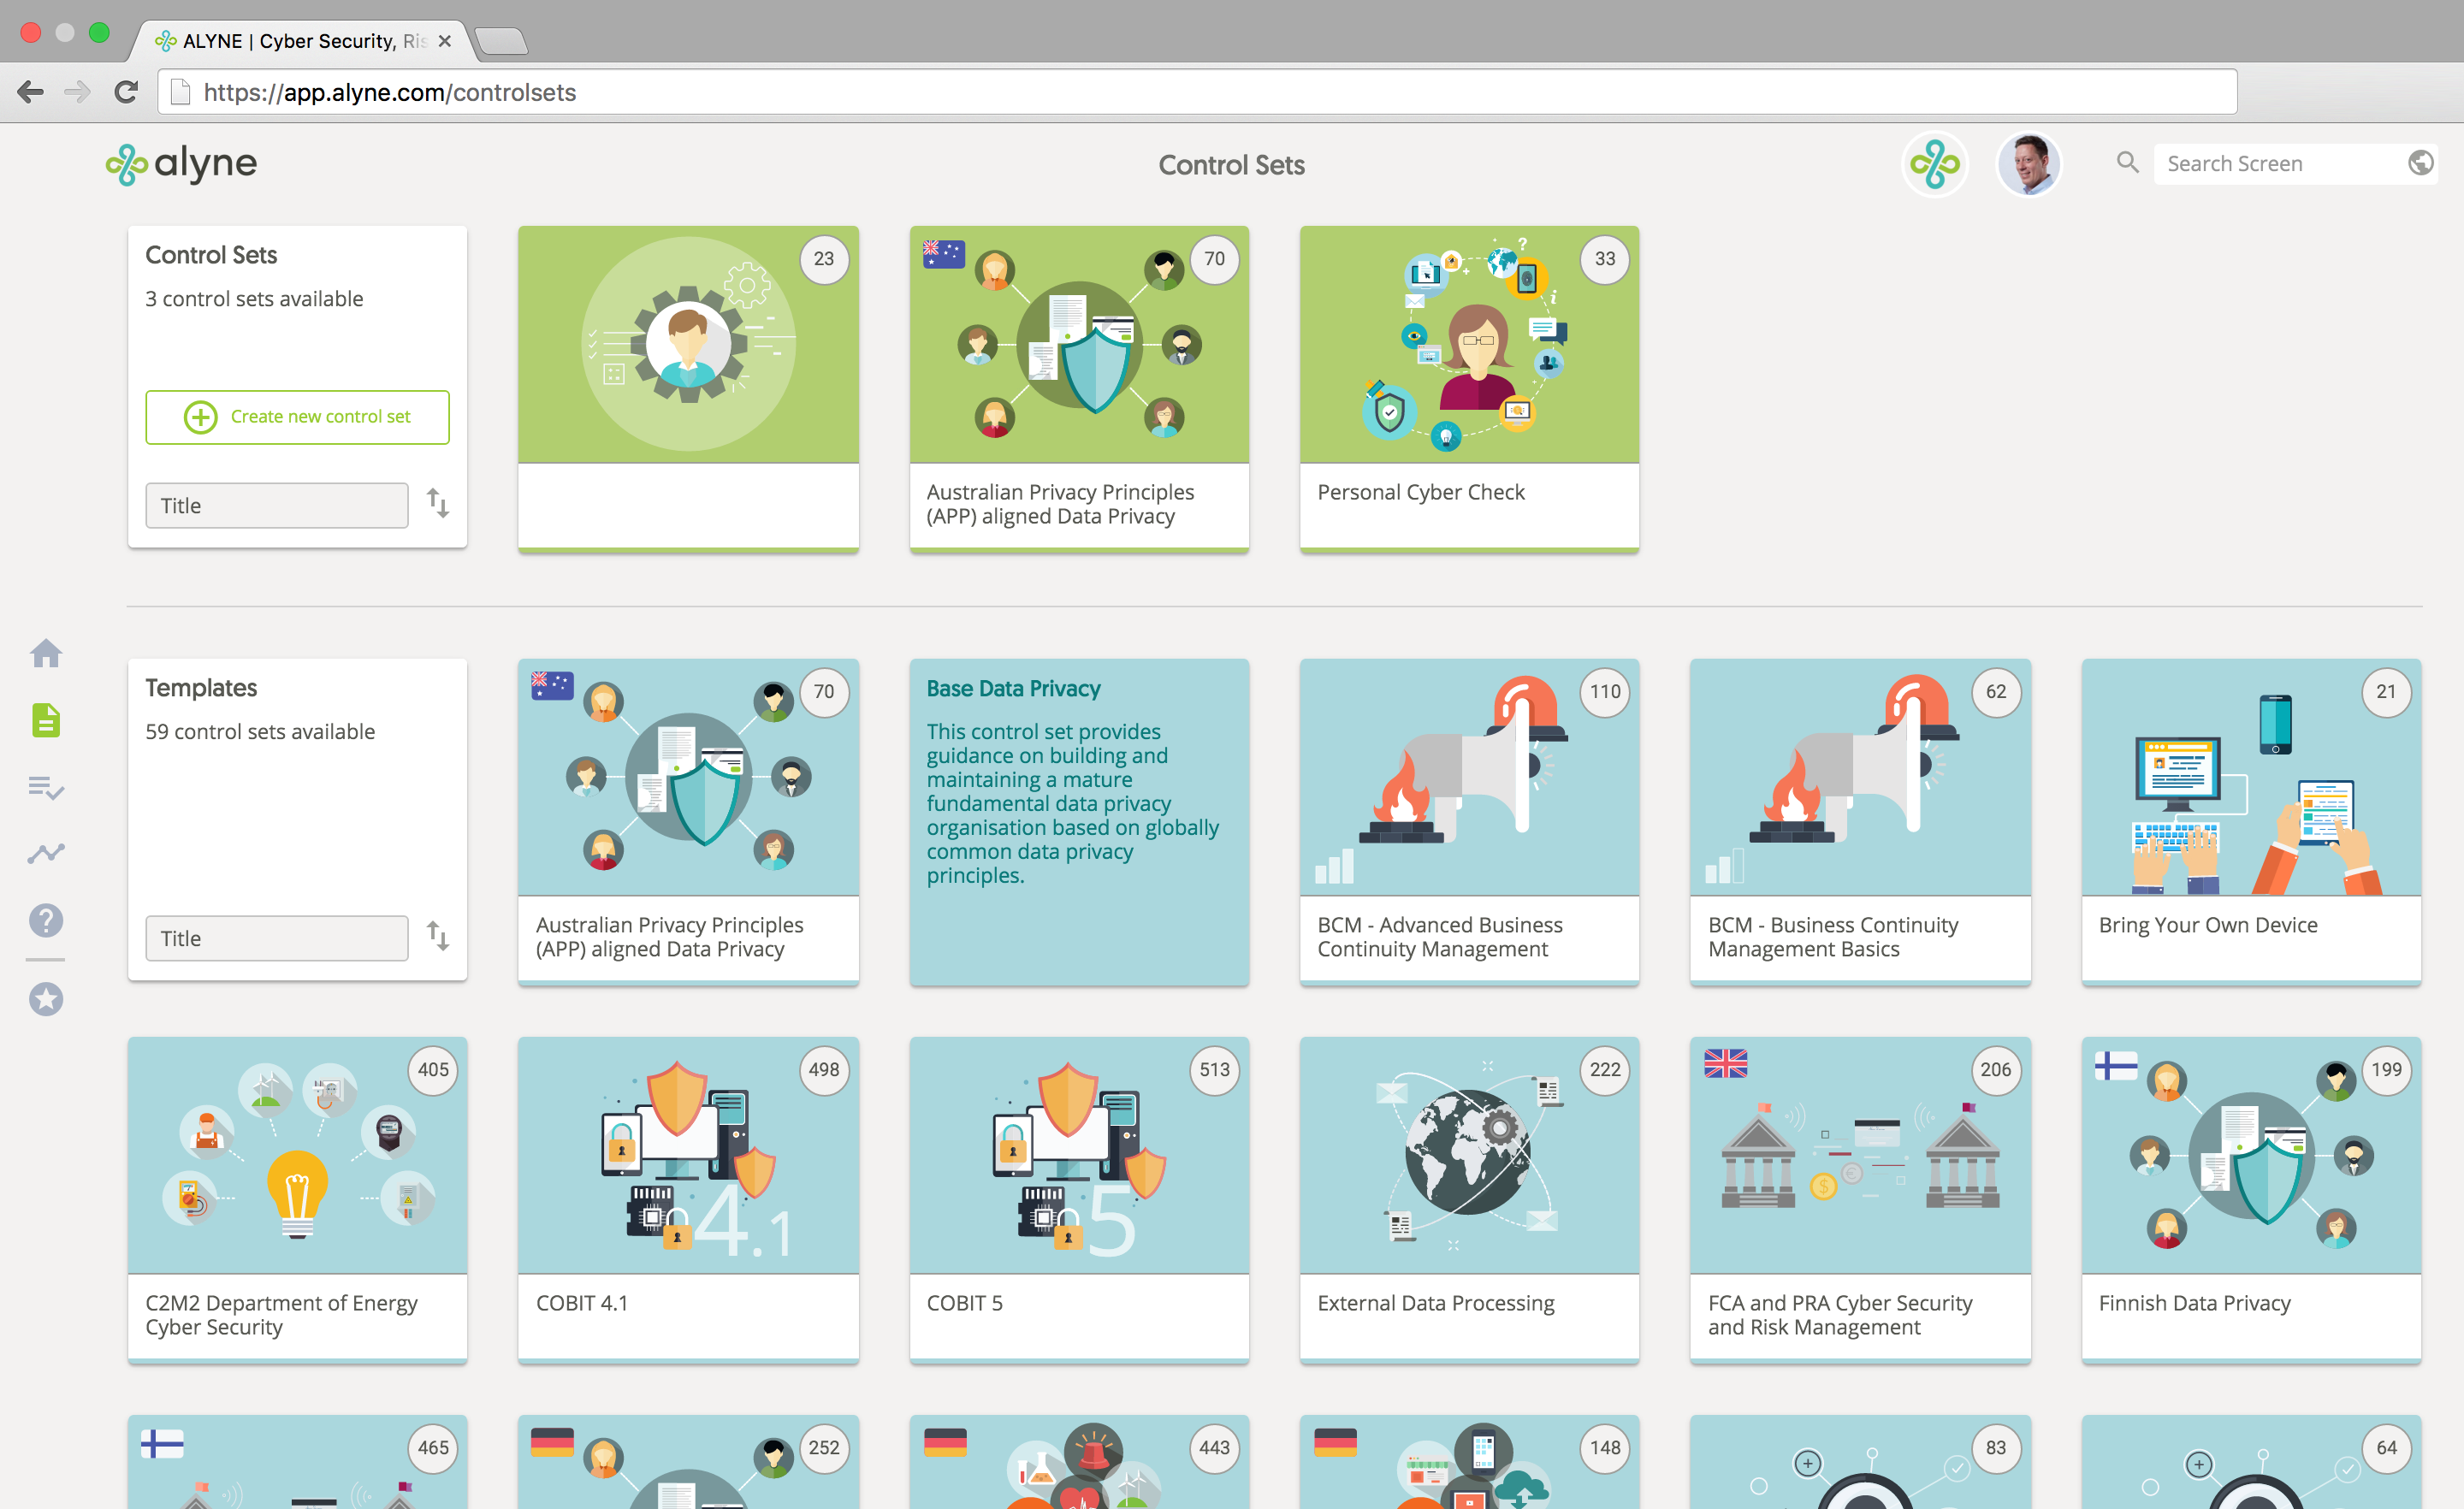The image size is (2464, 1509).
Task: Reload the page with browser refresh button
Action: pos(126,92)
